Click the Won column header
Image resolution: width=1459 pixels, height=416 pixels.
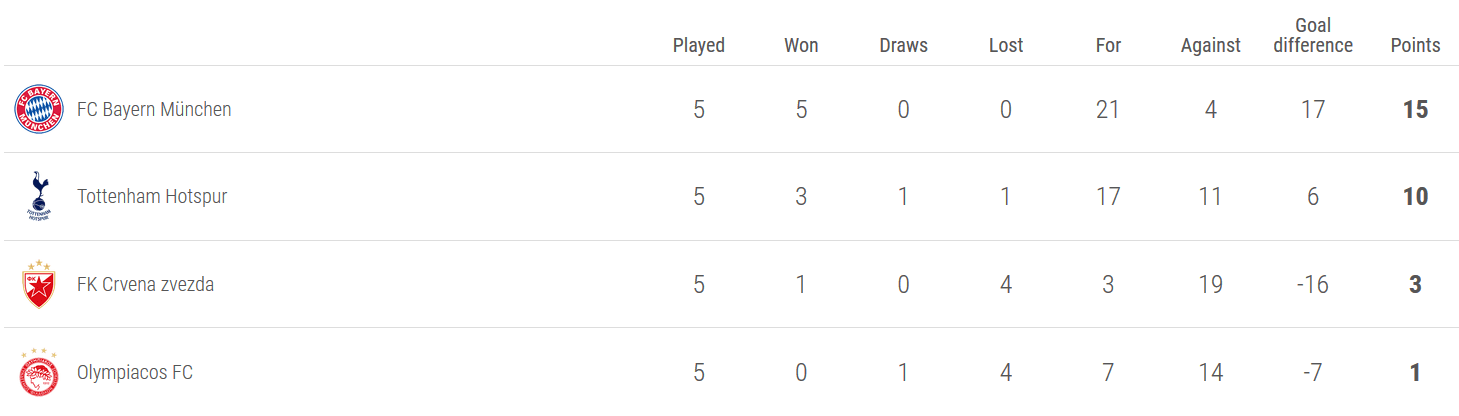pyautogui.click(x=801, y=45)
